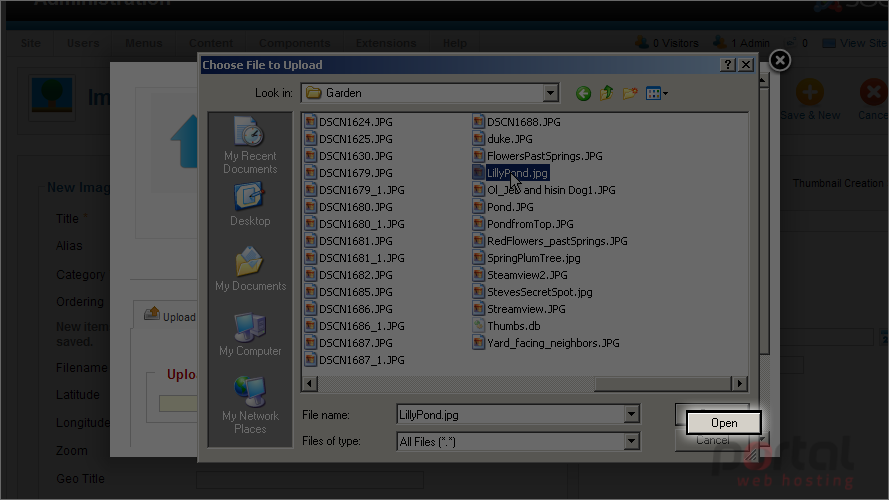Select file DSCN1686.JPG

click(x=348, y=309)
